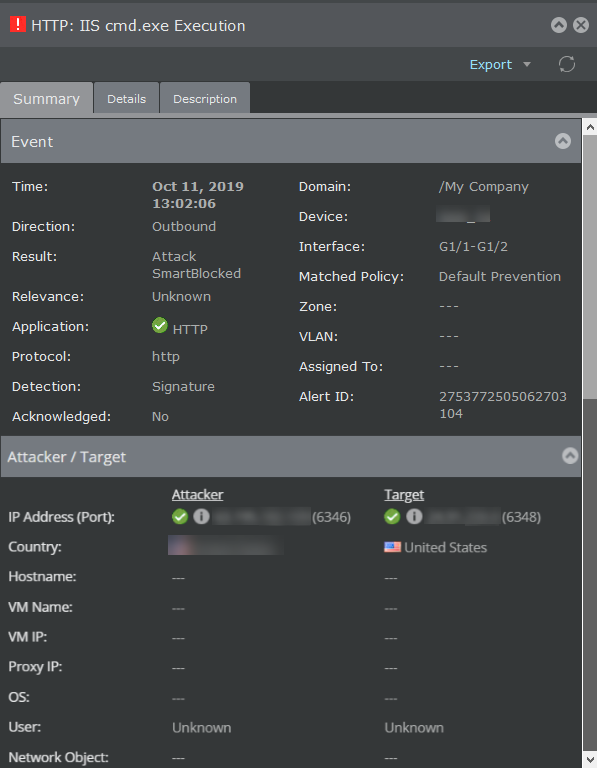Click the Alert ID number value
The width and height of the screenshot is (597, 768).
[503, 405]
